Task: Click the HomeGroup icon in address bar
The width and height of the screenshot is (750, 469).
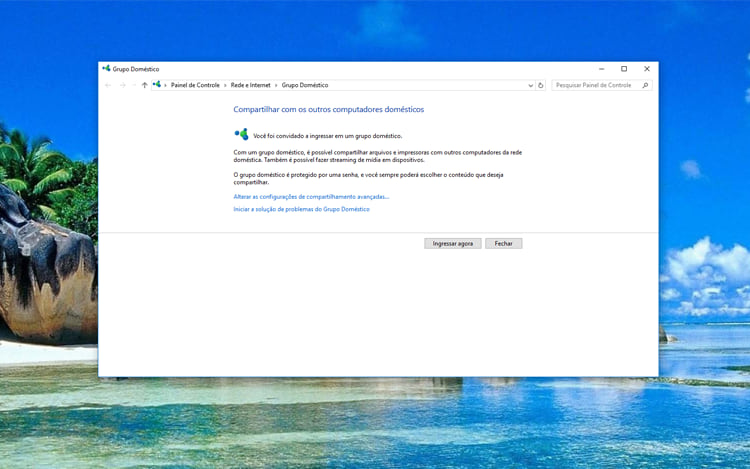Action: 157,85
